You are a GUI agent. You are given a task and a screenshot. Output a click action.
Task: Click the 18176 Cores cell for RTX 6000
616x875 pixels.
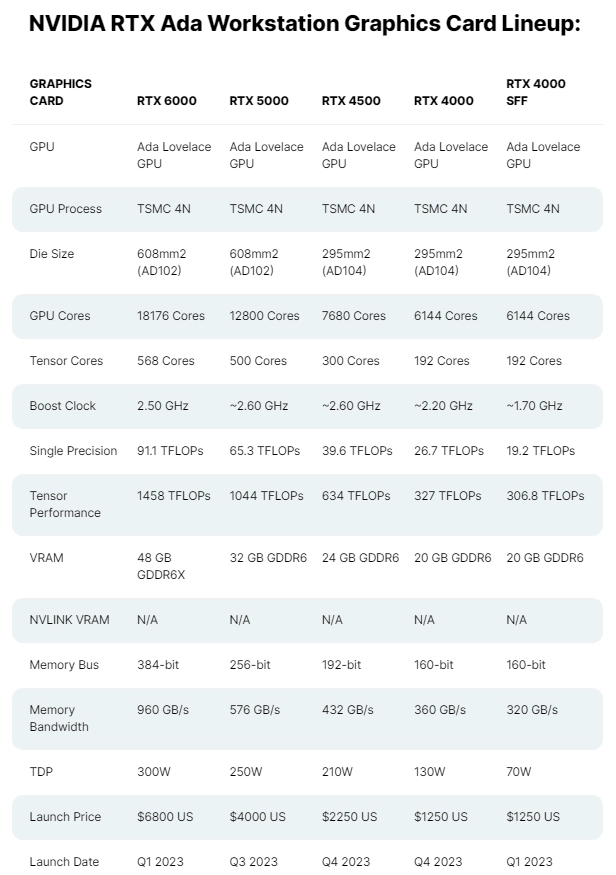[171, 316]
